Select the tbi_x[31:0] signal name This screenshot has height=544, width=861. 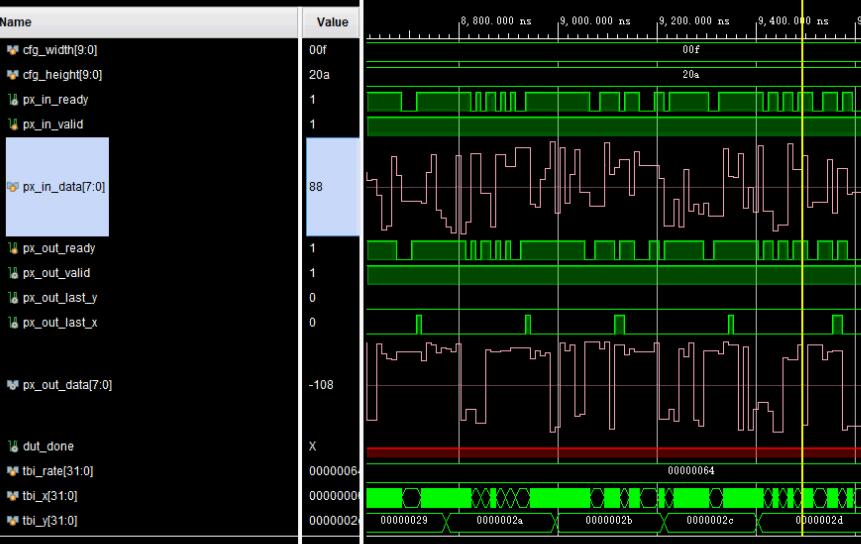coord(50,496)
